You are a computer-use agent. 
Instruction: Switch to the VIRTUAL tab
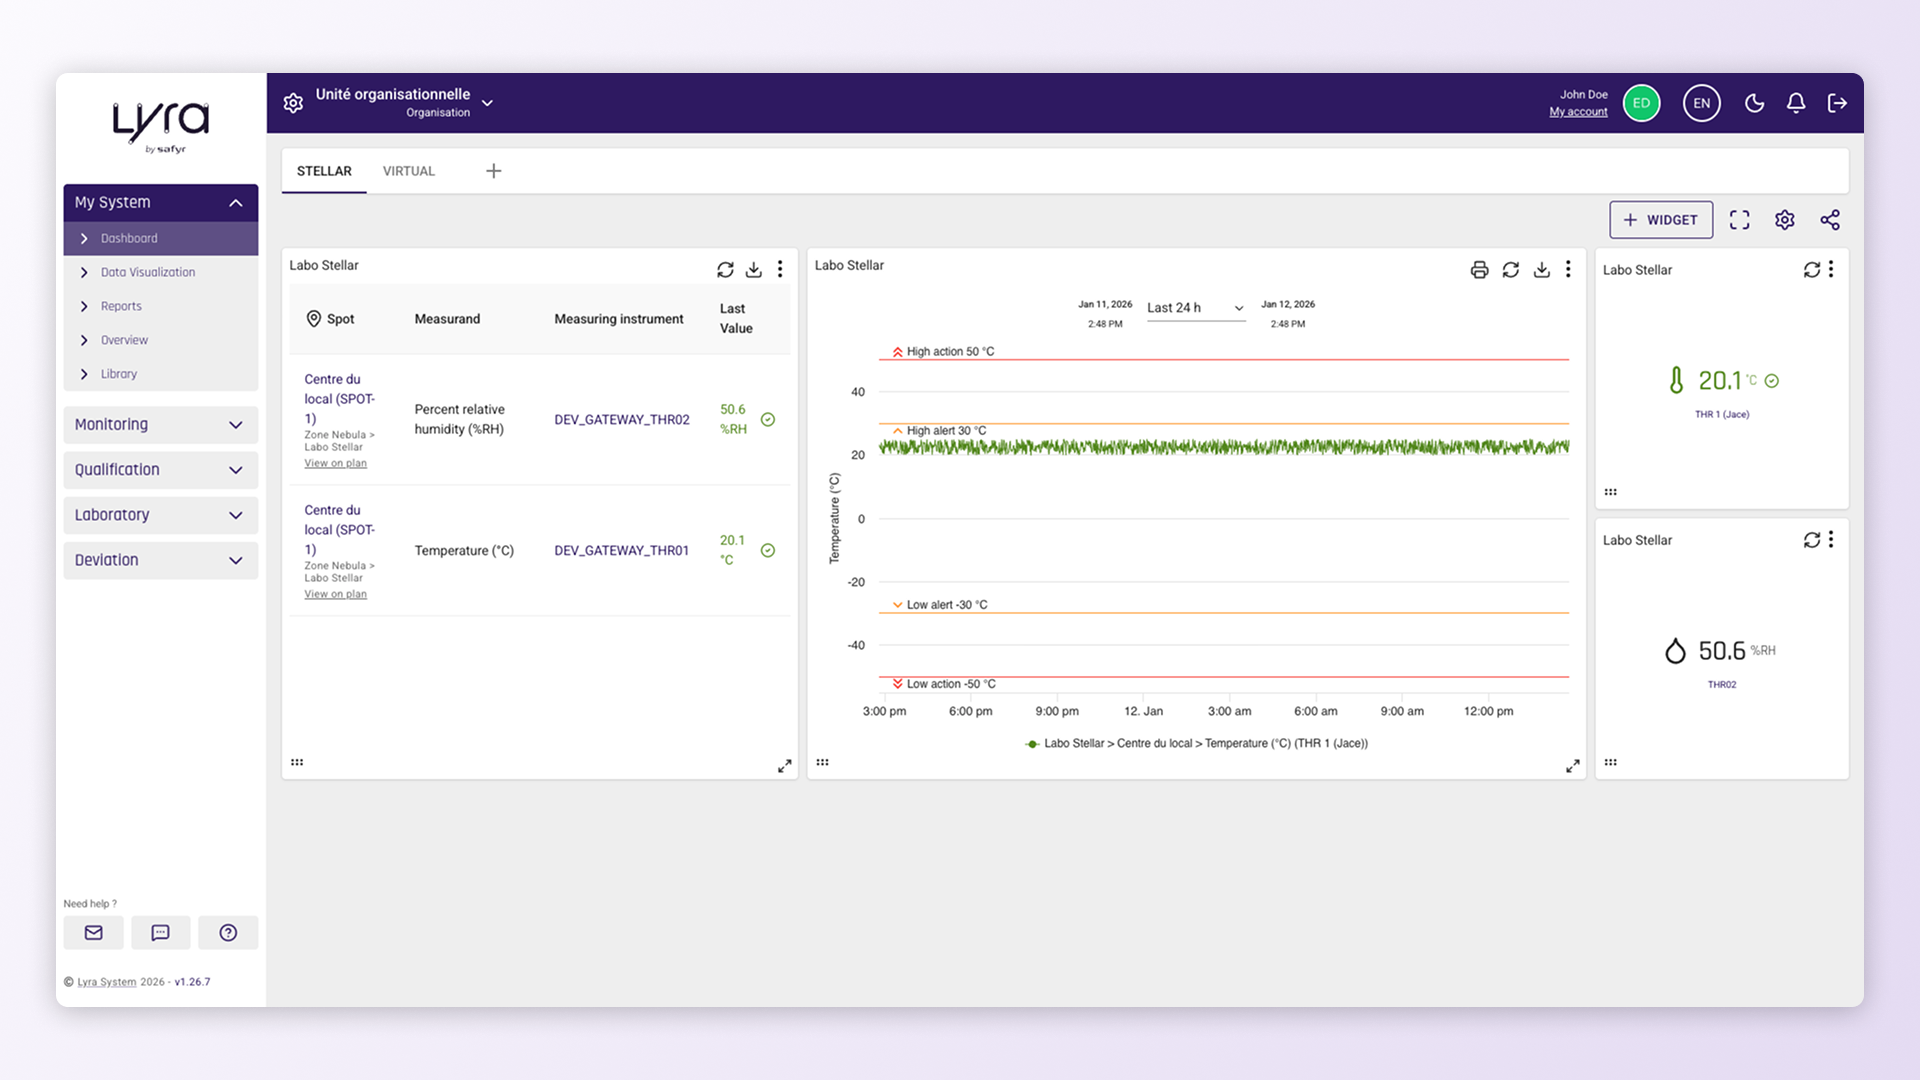(x=409, y=171)
